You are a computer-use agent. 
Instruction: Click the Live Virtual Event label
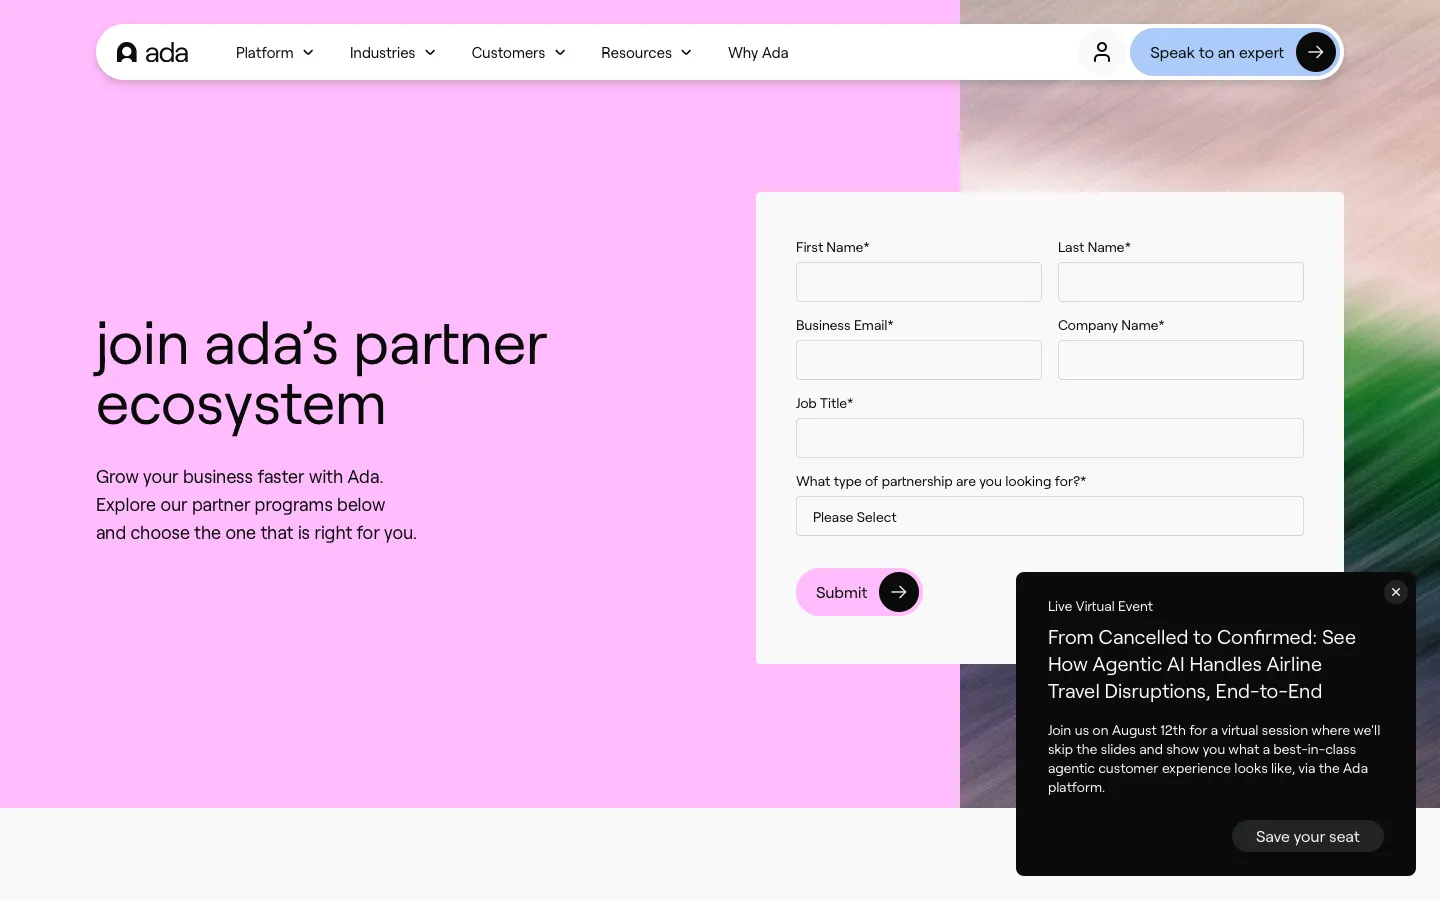[1100, 606]
